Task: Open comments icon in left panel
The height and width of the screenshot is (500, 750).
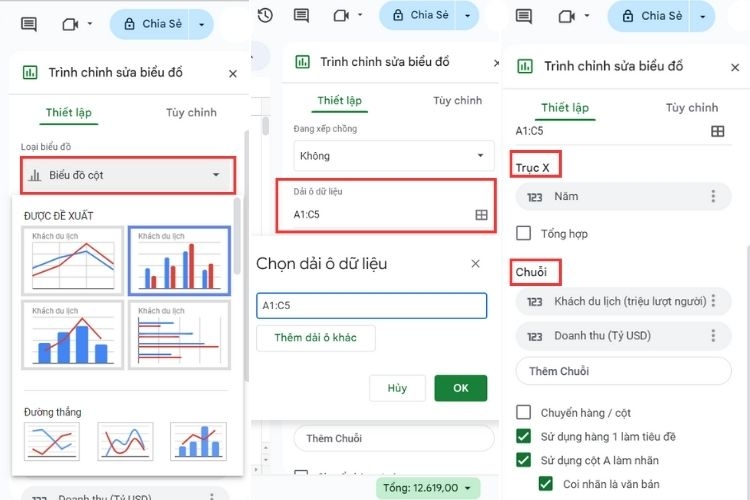Action: point(29,24)
